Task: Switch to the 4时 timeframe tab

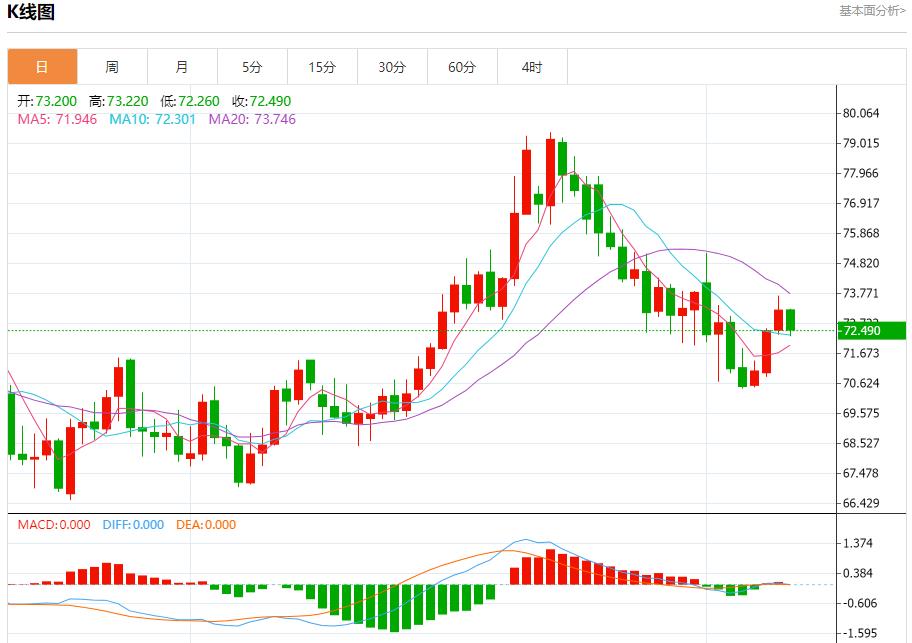Action: (x=532, y=67)
